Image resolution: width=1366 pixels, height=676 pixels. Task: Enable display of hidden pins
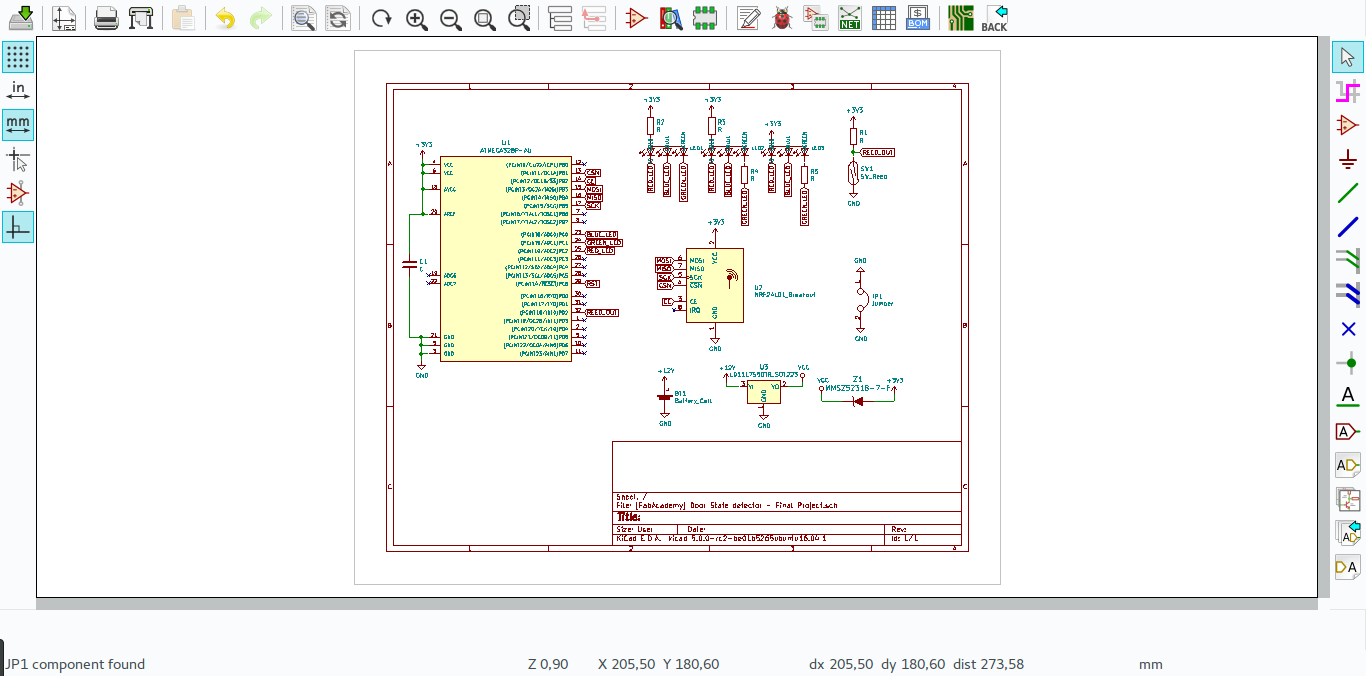click(17, 193)
